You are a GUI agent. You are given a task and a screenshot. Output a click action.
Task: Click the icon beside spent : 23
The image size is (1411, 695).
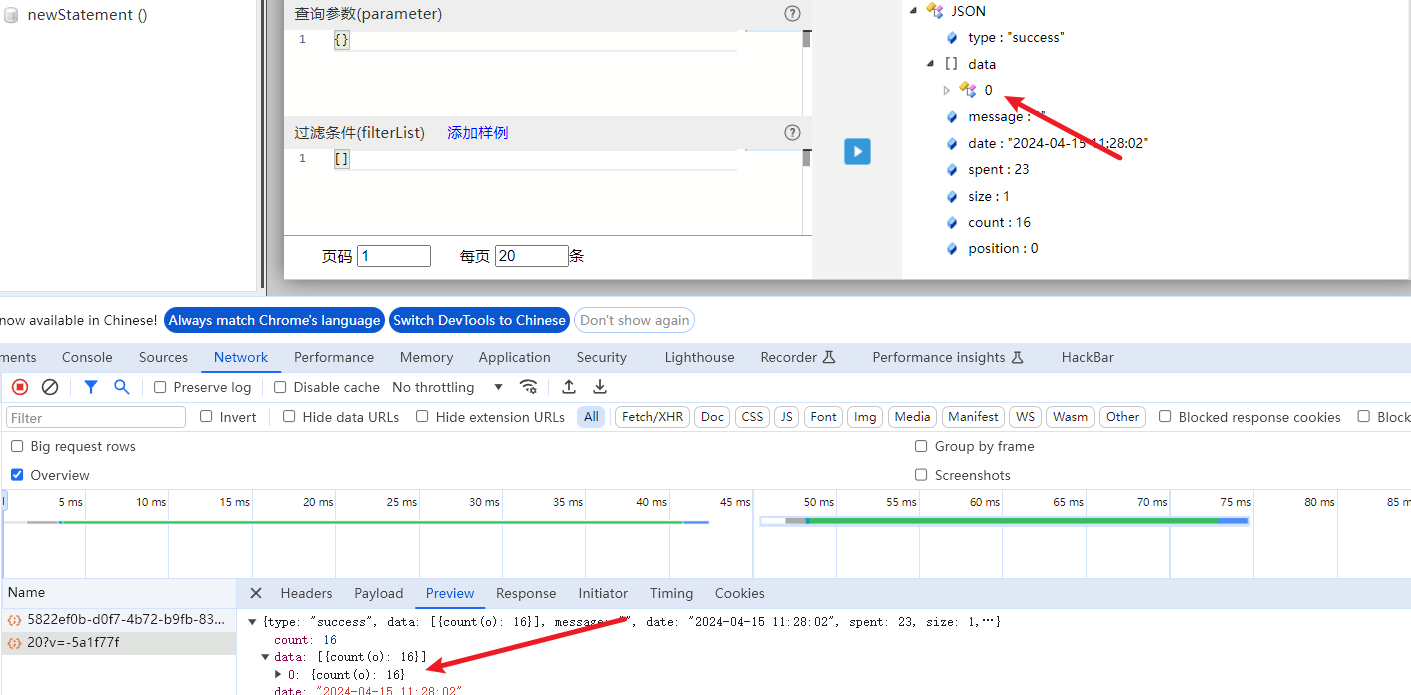coord(953,169)
